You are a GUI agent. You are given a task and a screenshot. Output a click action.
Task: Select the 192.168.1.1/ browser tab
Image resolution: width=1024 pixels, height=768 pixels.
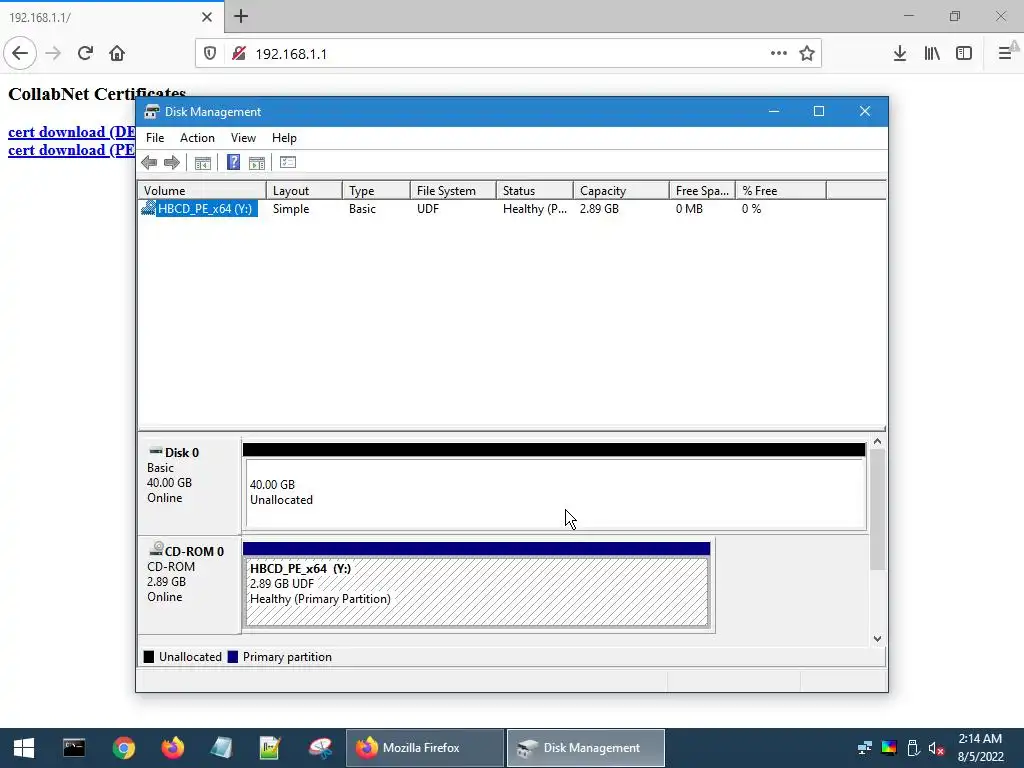[111, 17]
